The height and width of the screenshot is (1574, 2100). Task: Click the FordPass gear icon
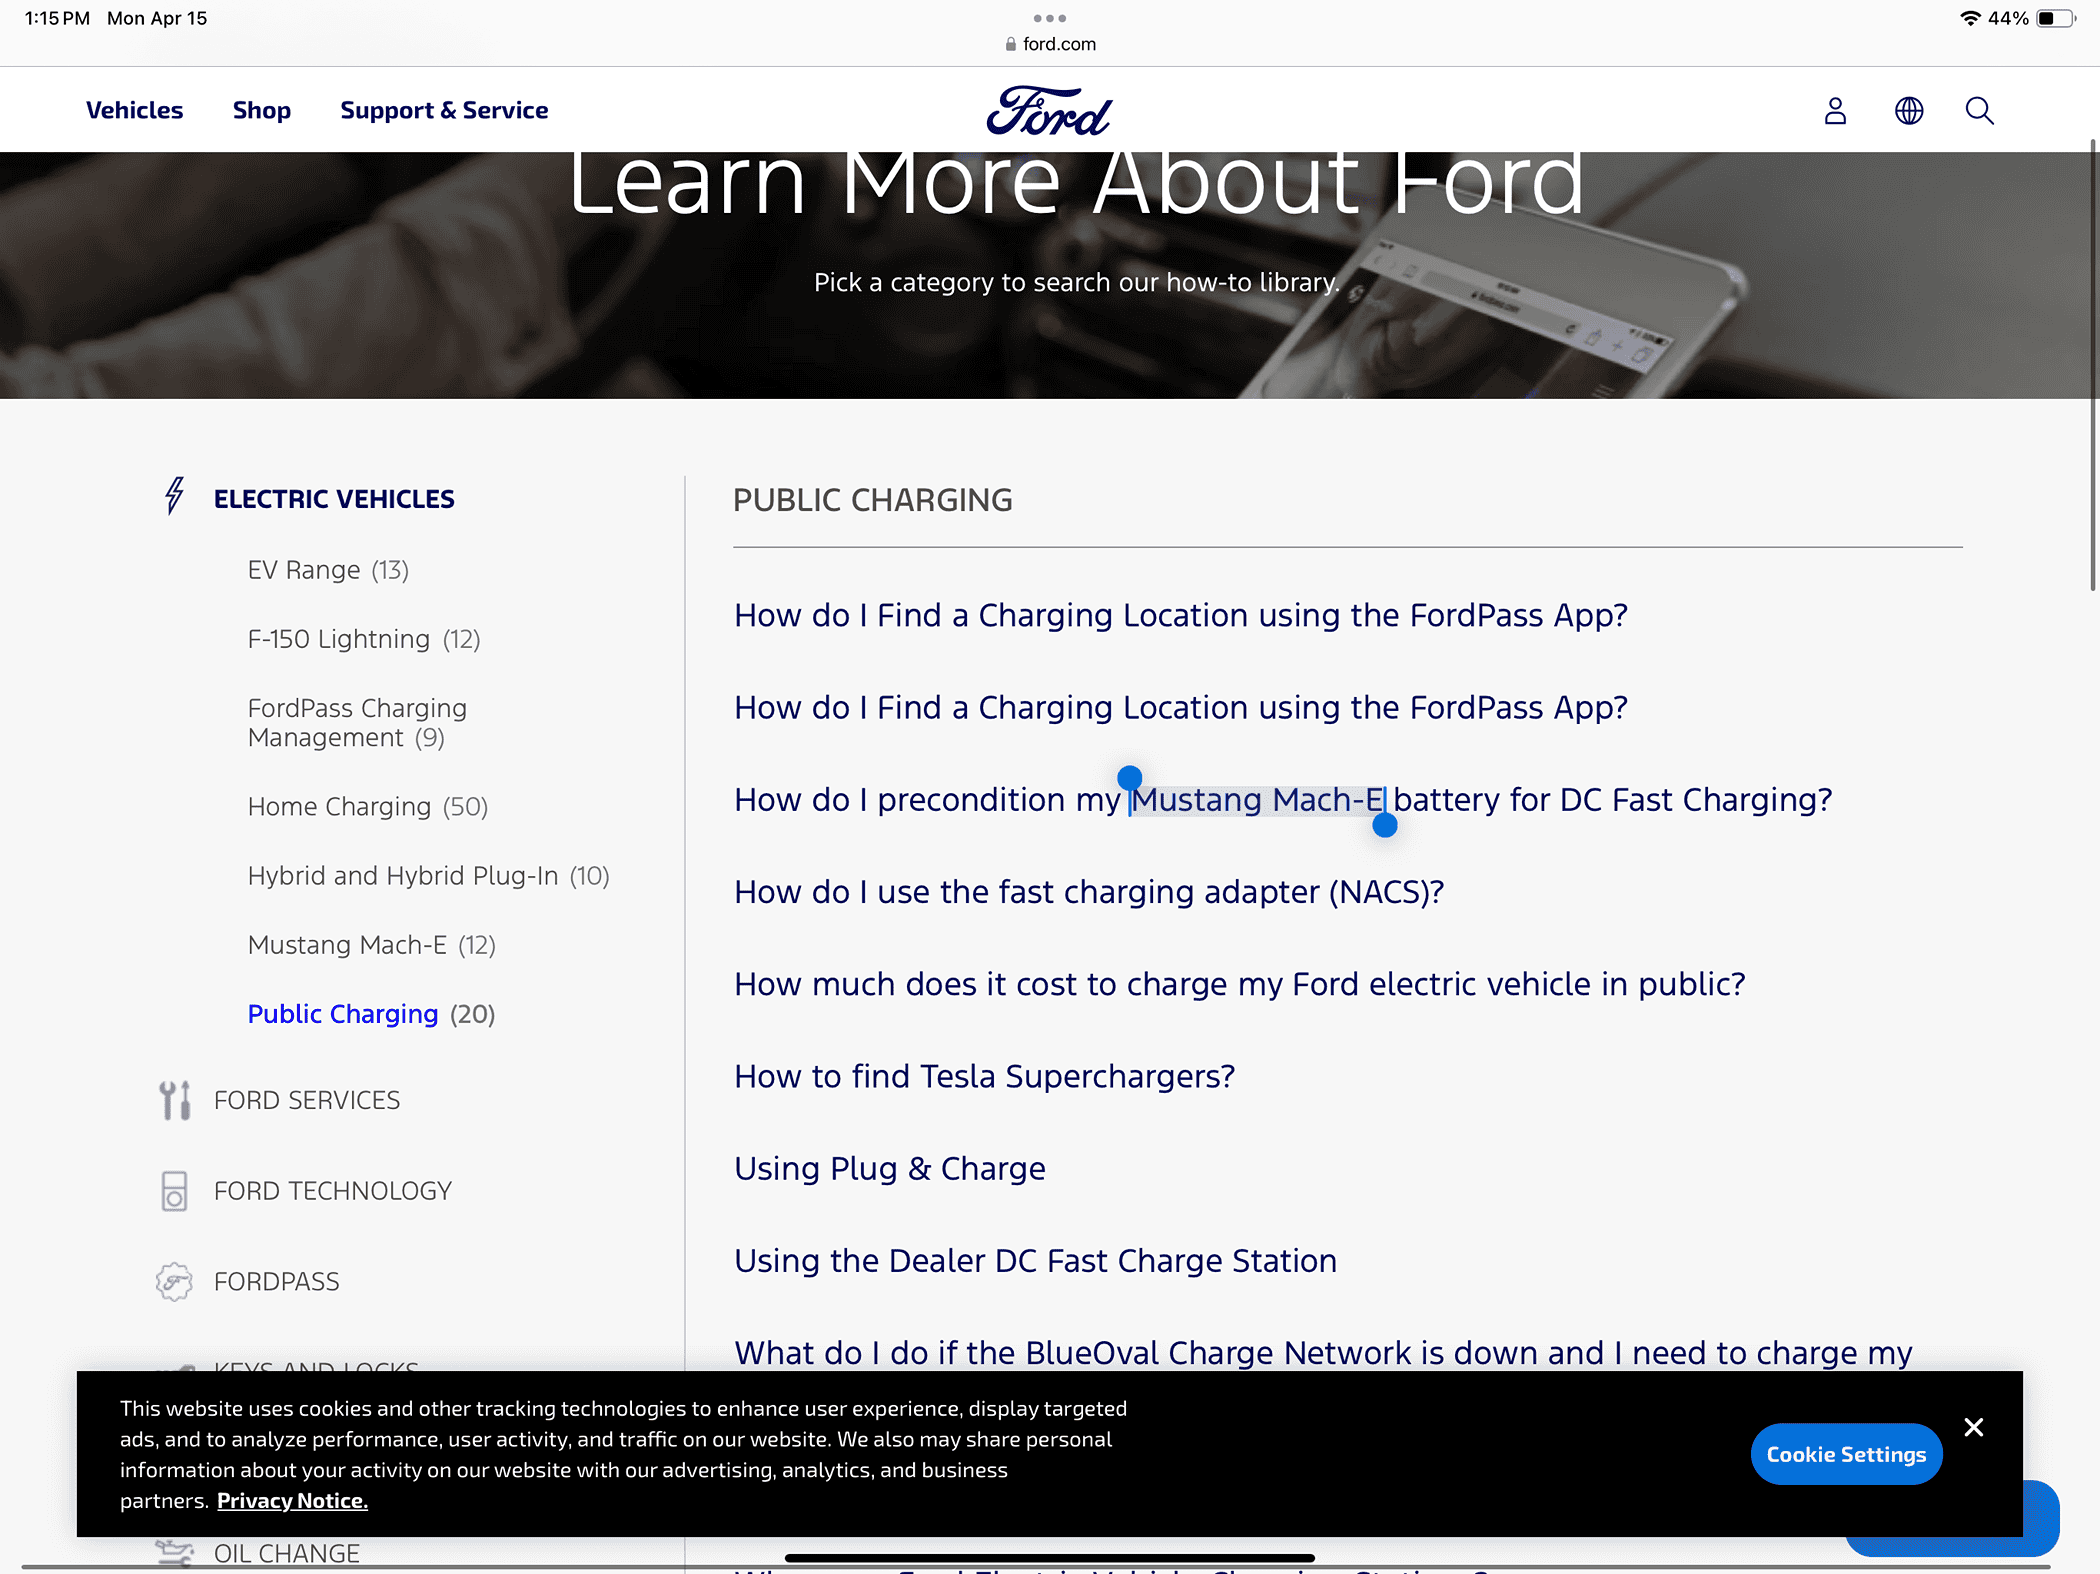coord(174,1281)
